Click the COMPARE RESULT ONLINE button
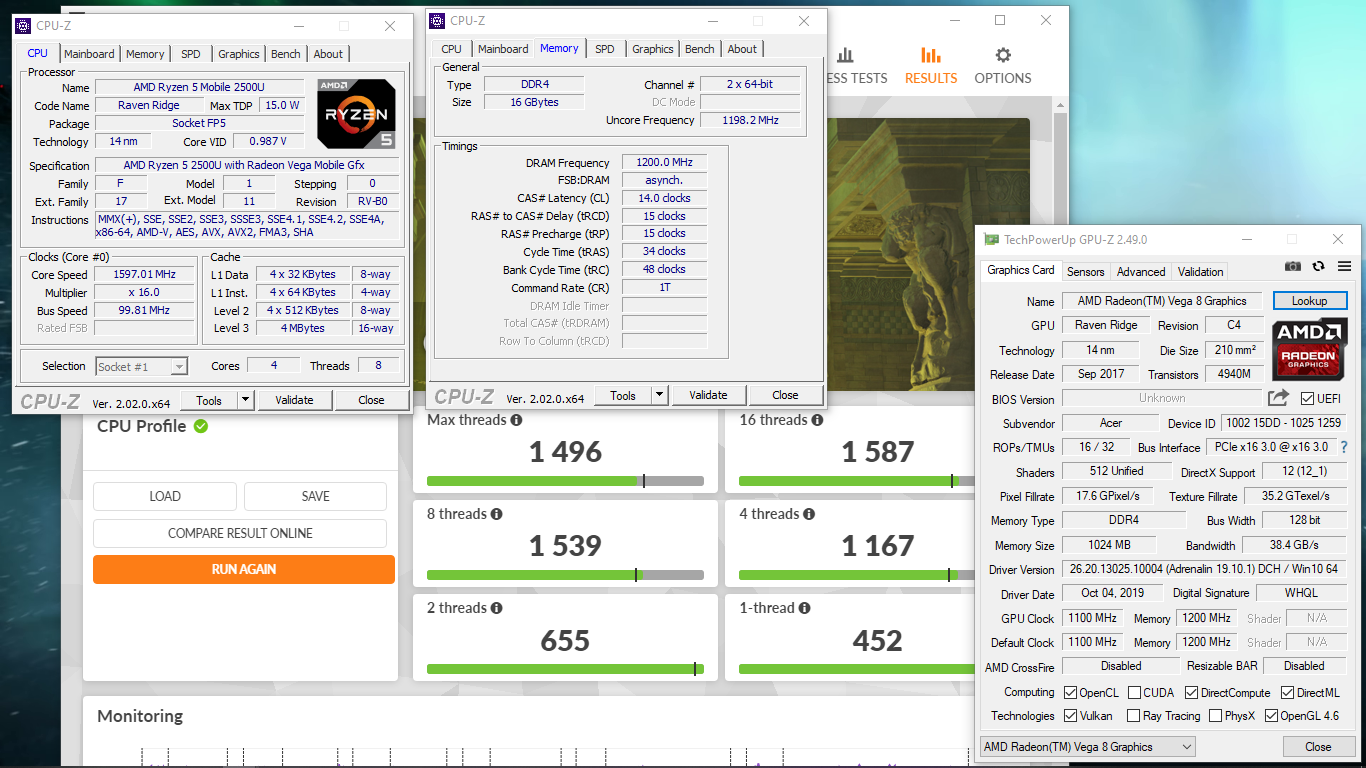 coord(240,533)
